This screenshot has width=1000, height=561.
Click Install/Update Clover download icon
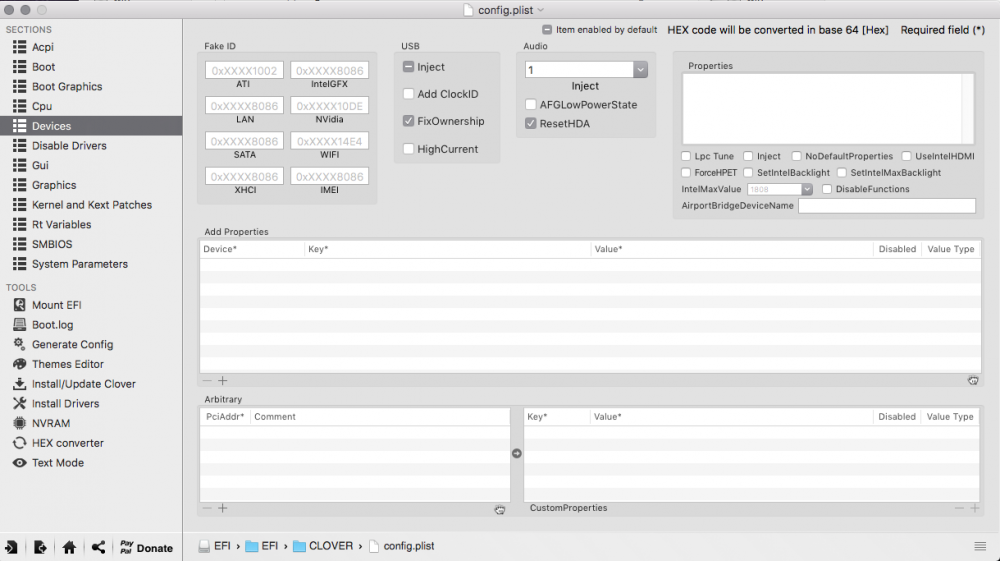(20, 384)
